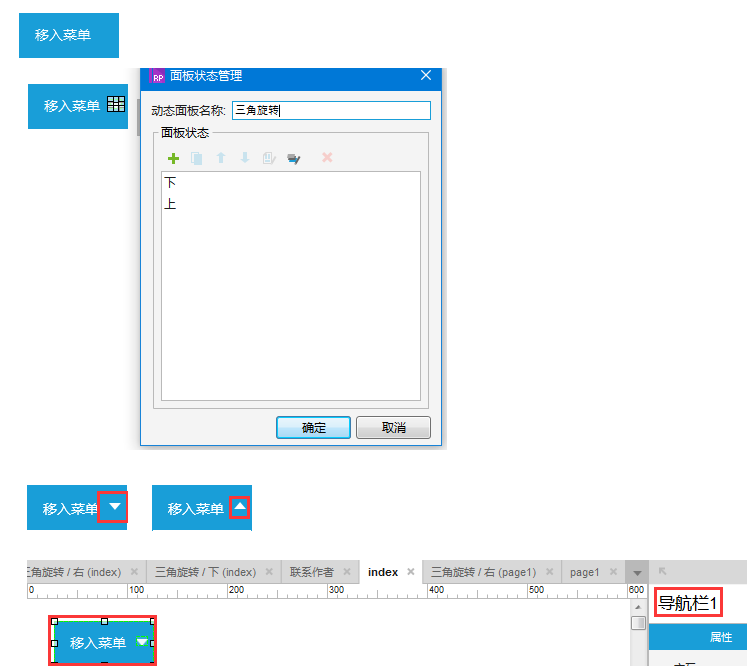Screen dimensions: 747x666
Task: Click the duplicate state icon
Action: point(197,158)
